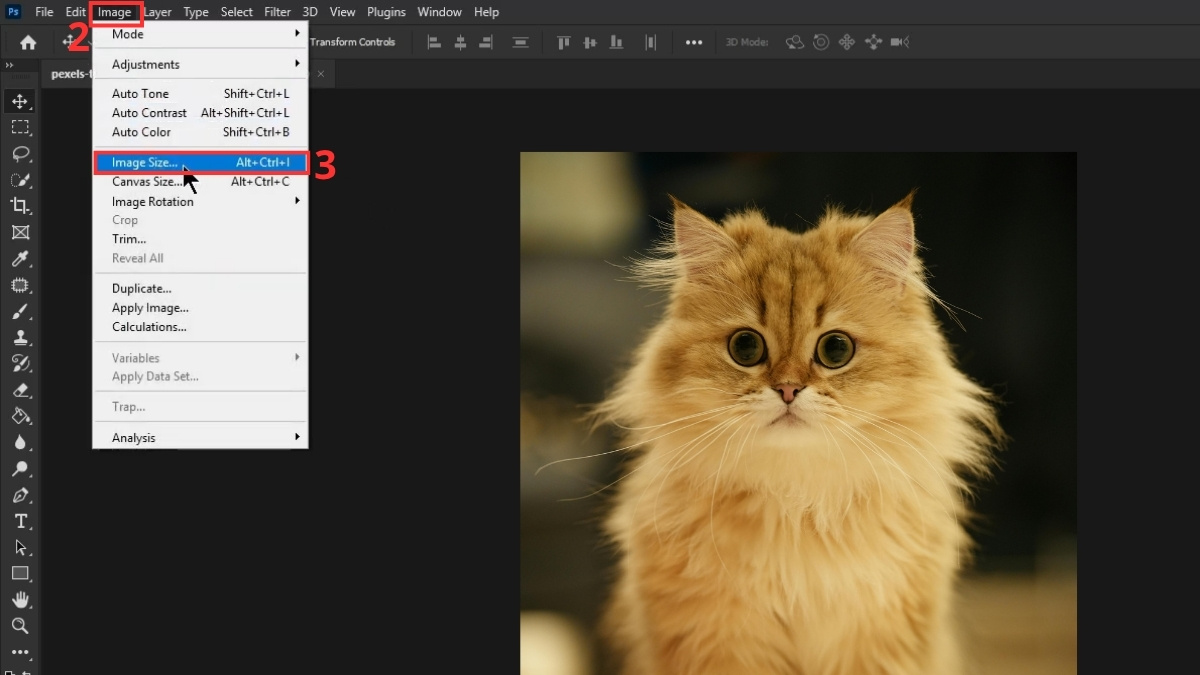The height and width of the screenshot is (675, 1200).
Task: Open the Select menu
Action: tap(237, 12)
